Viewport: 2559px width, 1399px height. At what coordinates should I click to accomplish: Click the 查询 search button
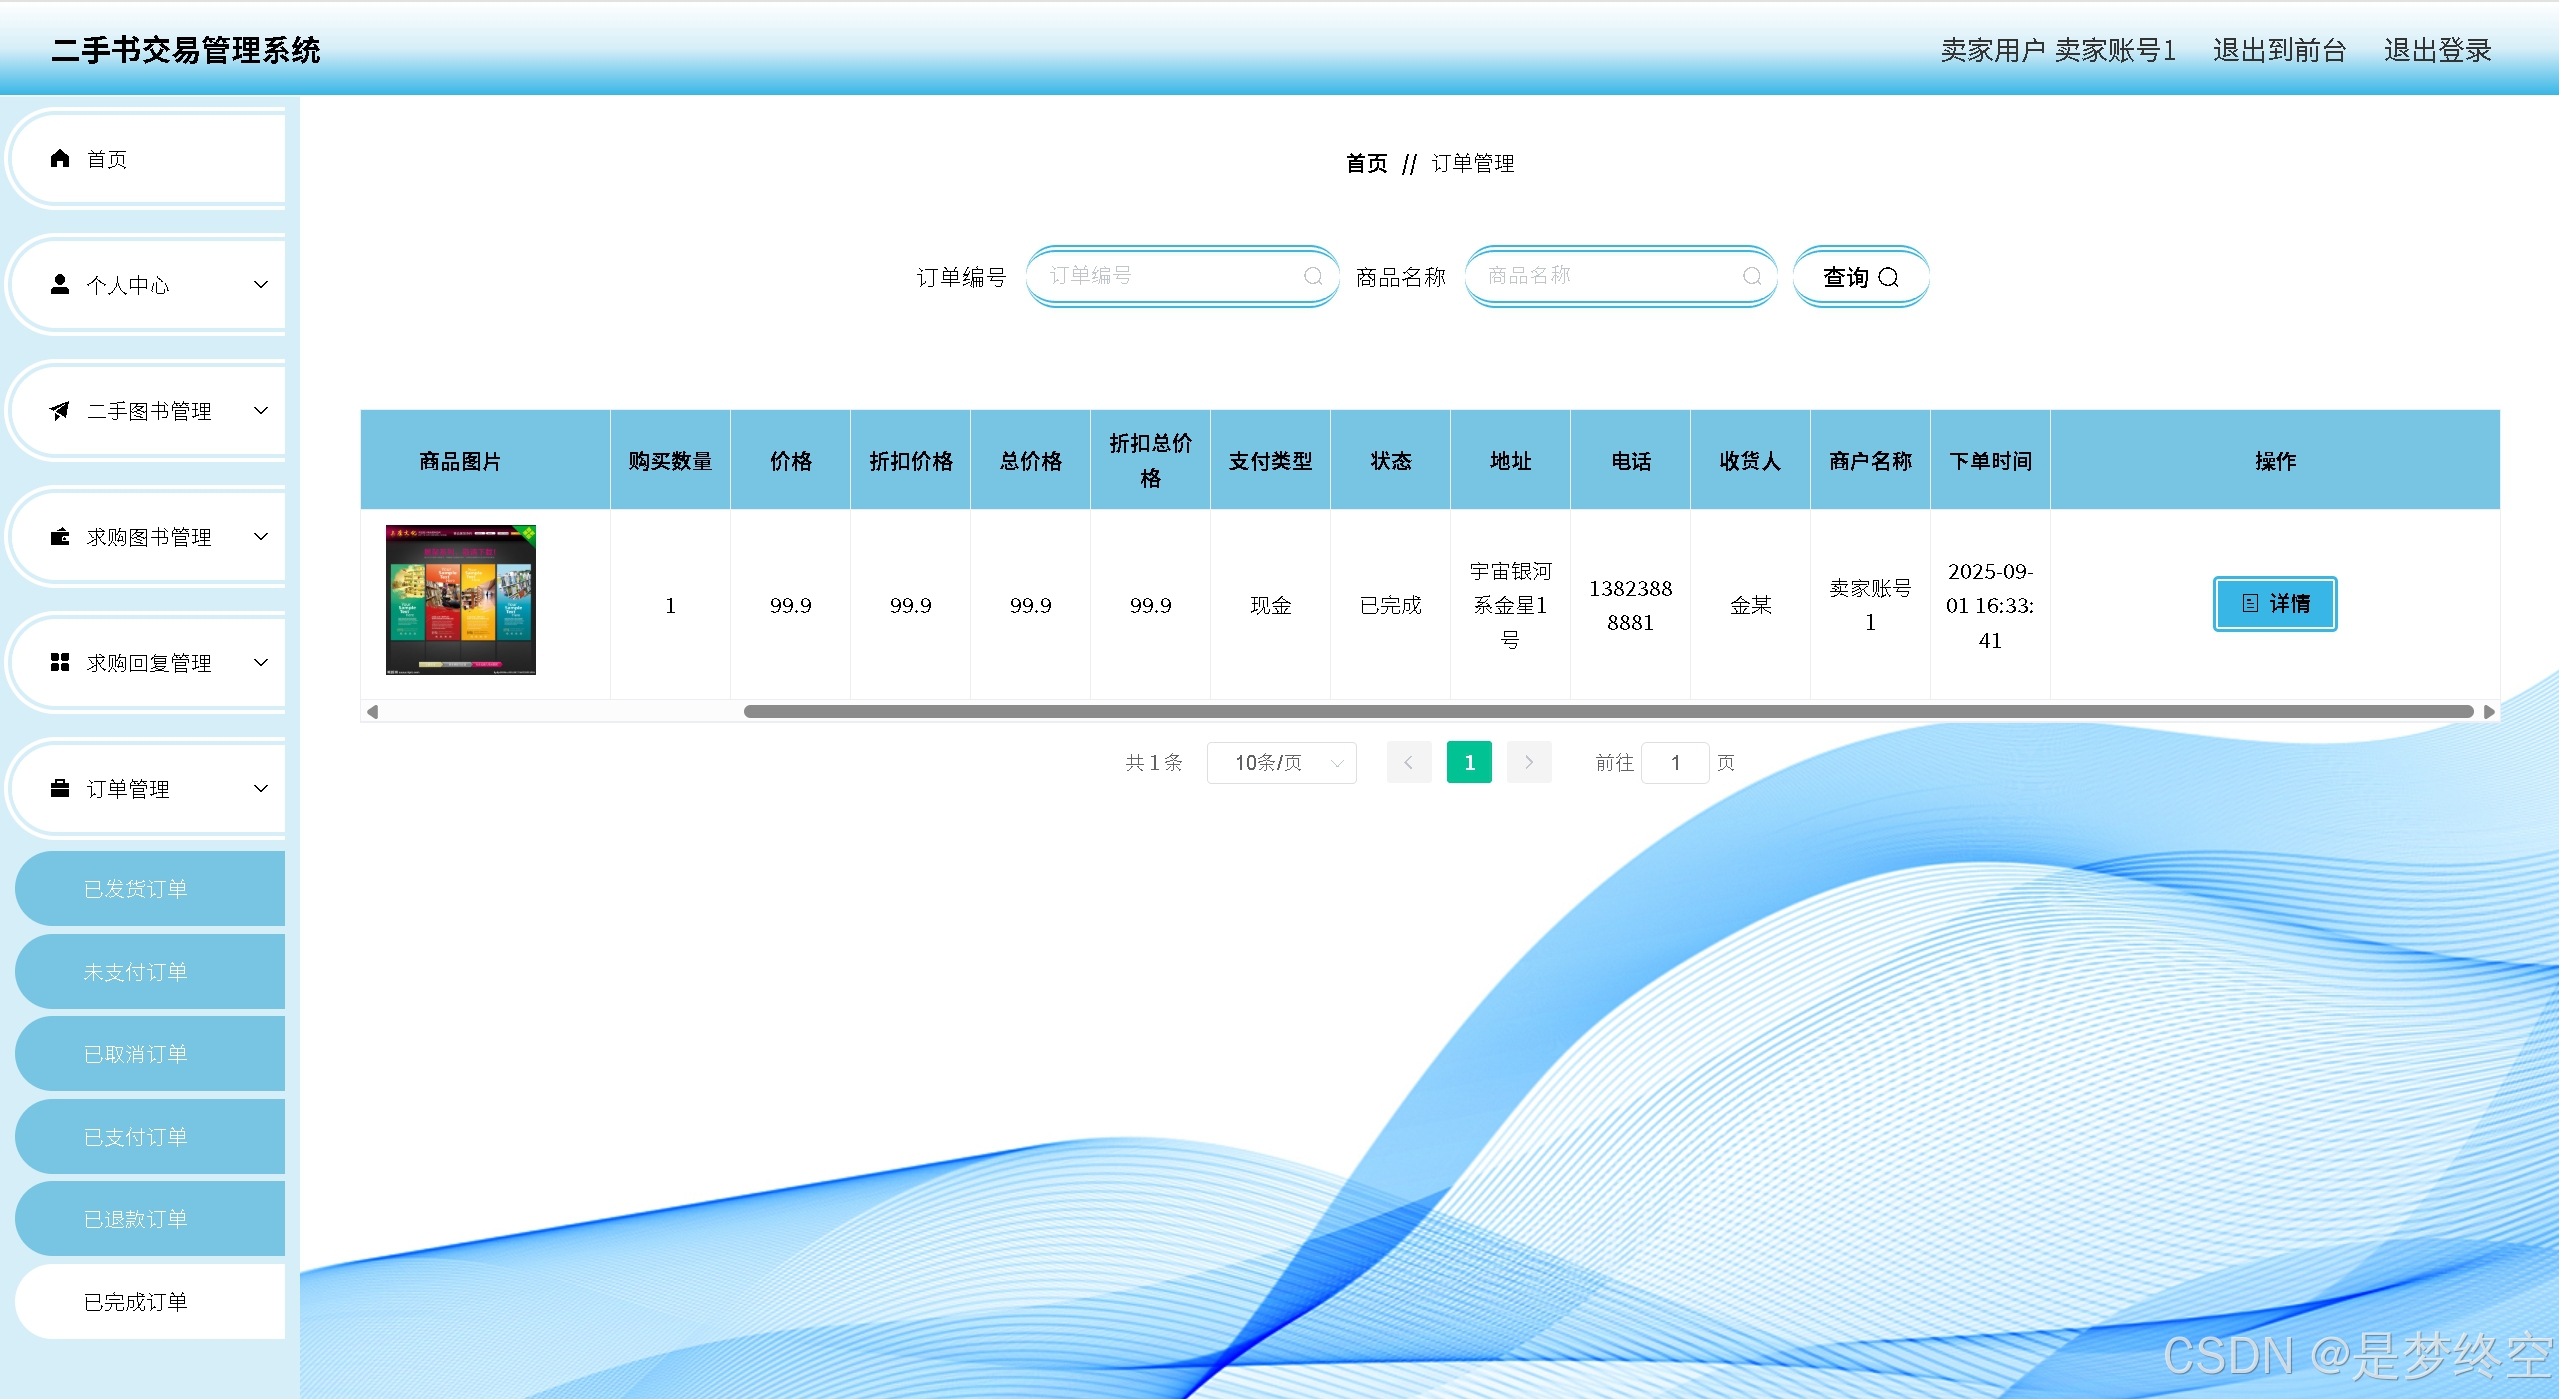(1861, 277)
